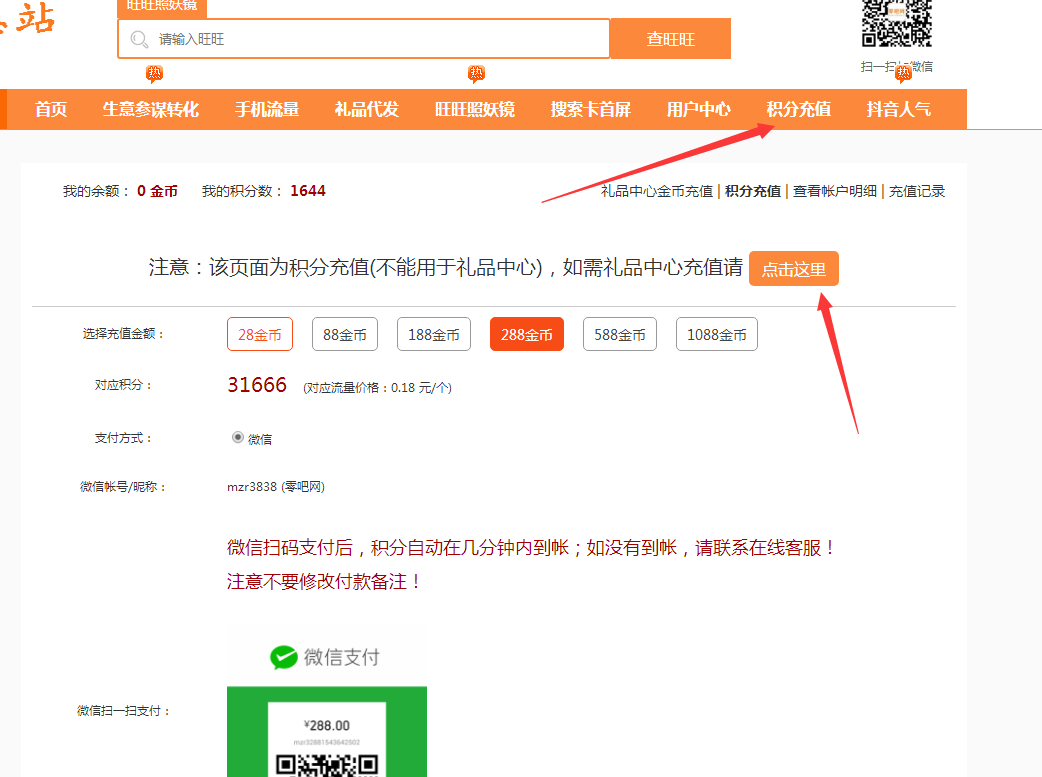Open 用户中心 menu item
The width and height of the screenshot is (1042, 777).
click(698, 109)
